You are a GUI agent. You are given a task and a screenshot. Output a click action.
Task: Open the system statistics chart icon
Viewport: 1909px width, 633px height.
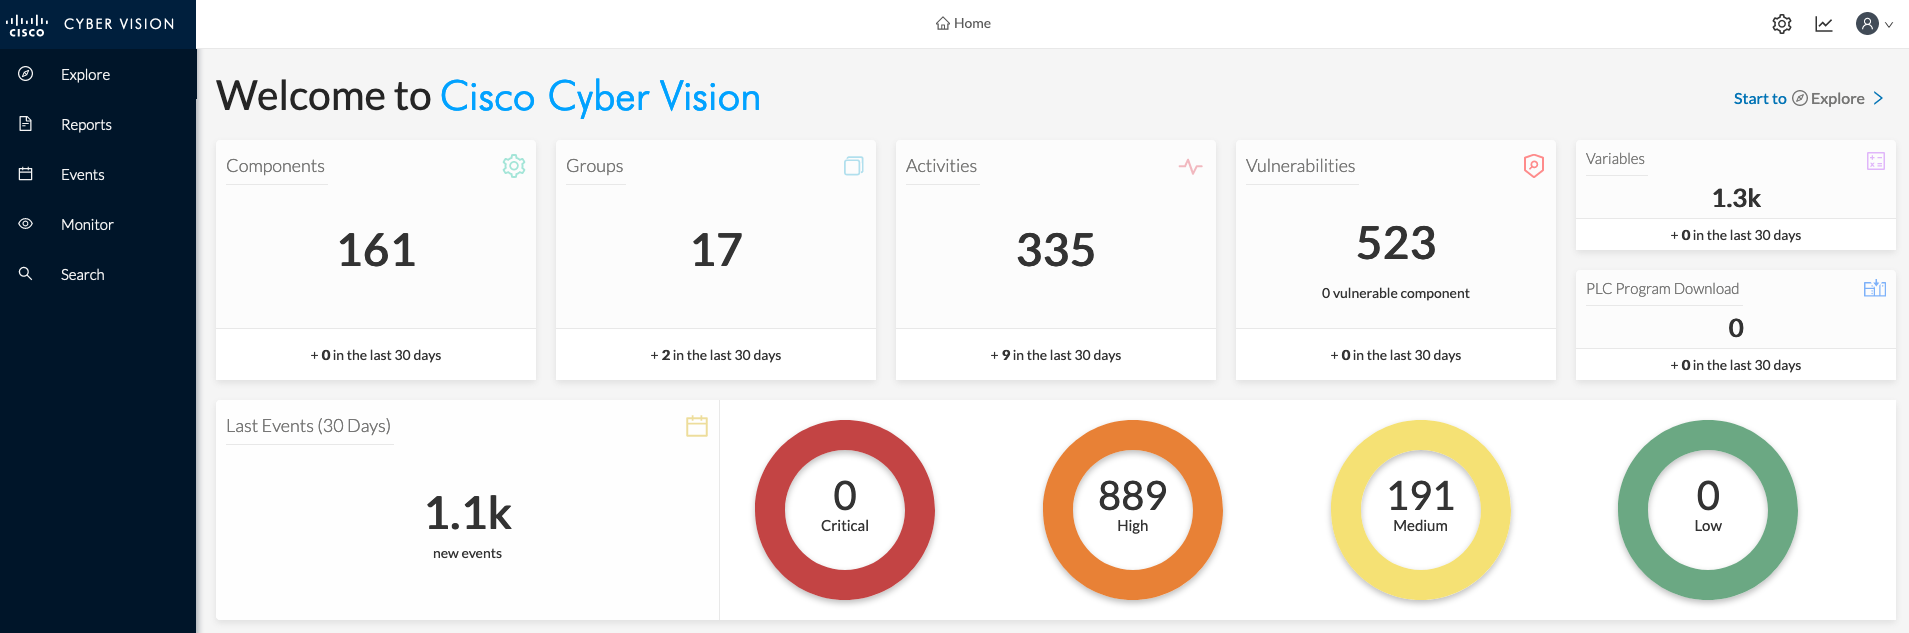pos(1824,24)
